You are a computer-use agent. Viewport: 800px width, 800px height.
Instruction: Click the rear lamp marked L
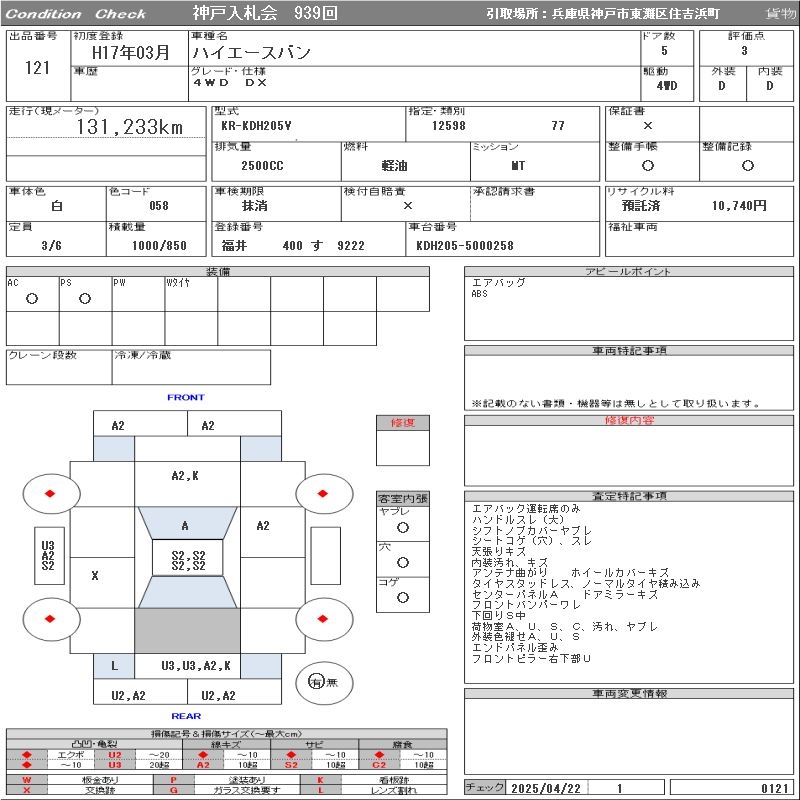click(114, 665)
